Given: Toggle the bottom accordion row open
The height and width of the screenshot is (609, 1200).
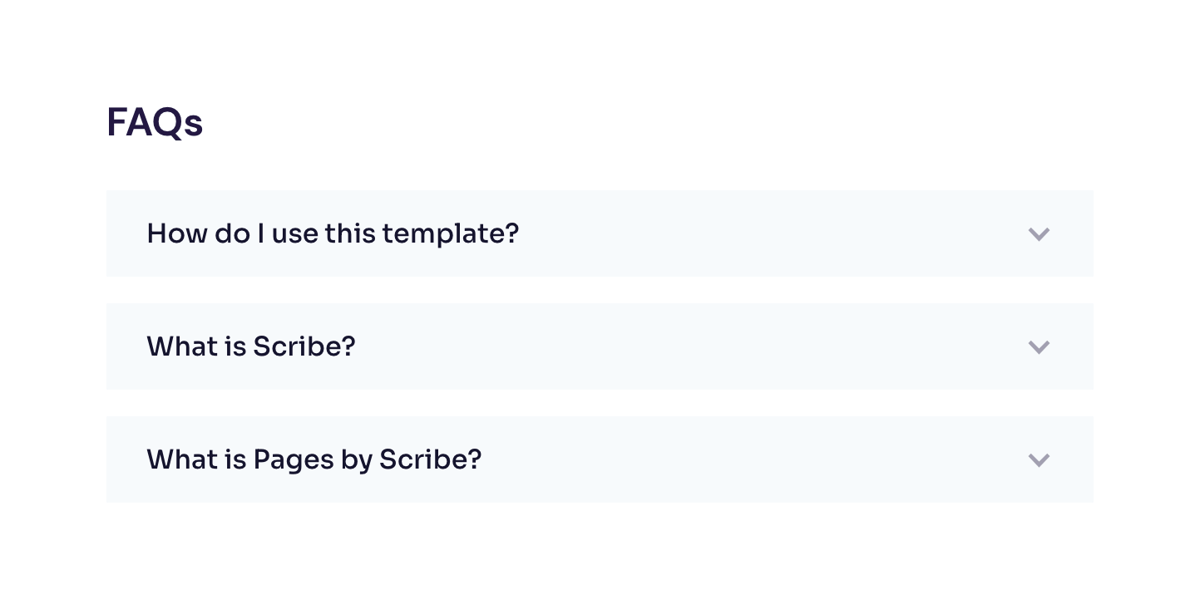Looking at the screenshot, I should point(600,459).
